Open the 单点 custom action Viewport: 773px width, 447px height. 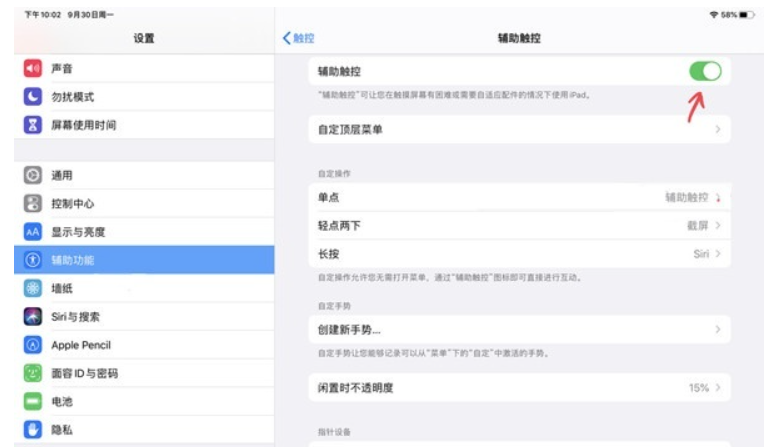tap(520, 198)
